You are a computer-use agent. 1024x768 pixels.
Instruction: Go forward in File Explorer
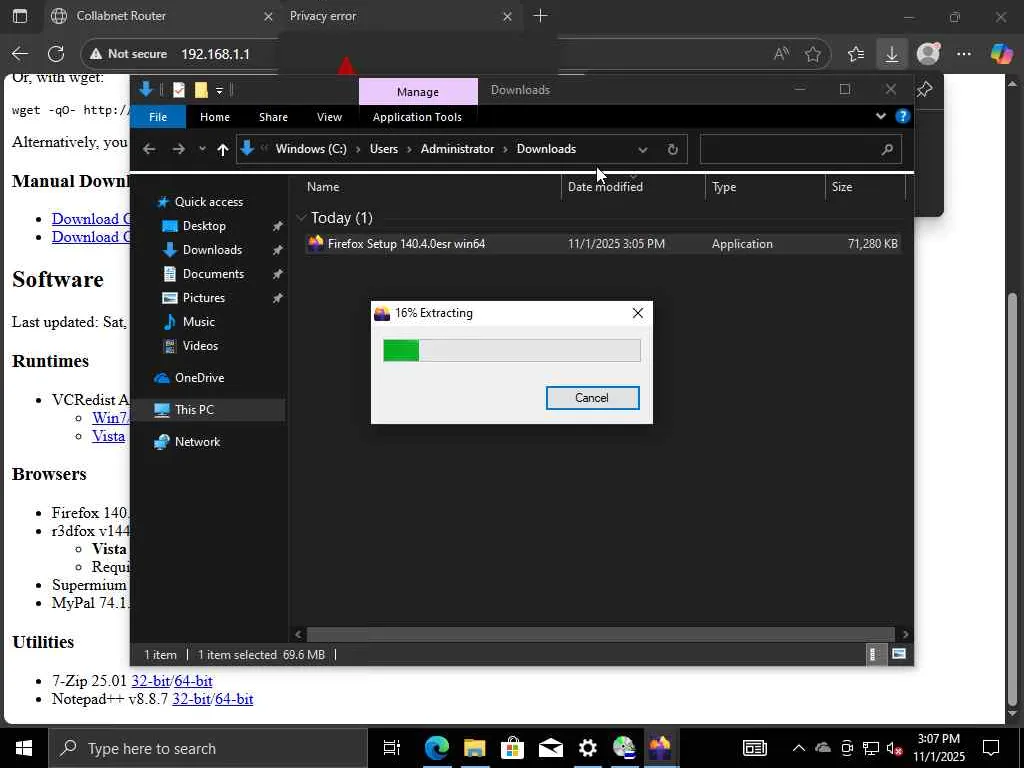(178, 149)
